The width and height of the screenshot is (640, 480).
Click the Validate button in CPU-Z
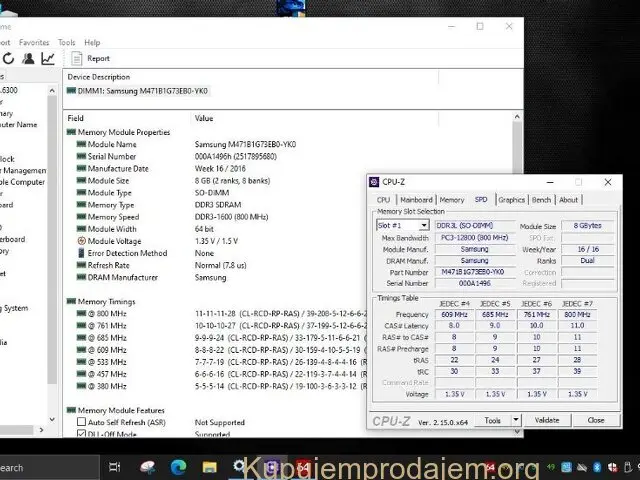[547, 420]
